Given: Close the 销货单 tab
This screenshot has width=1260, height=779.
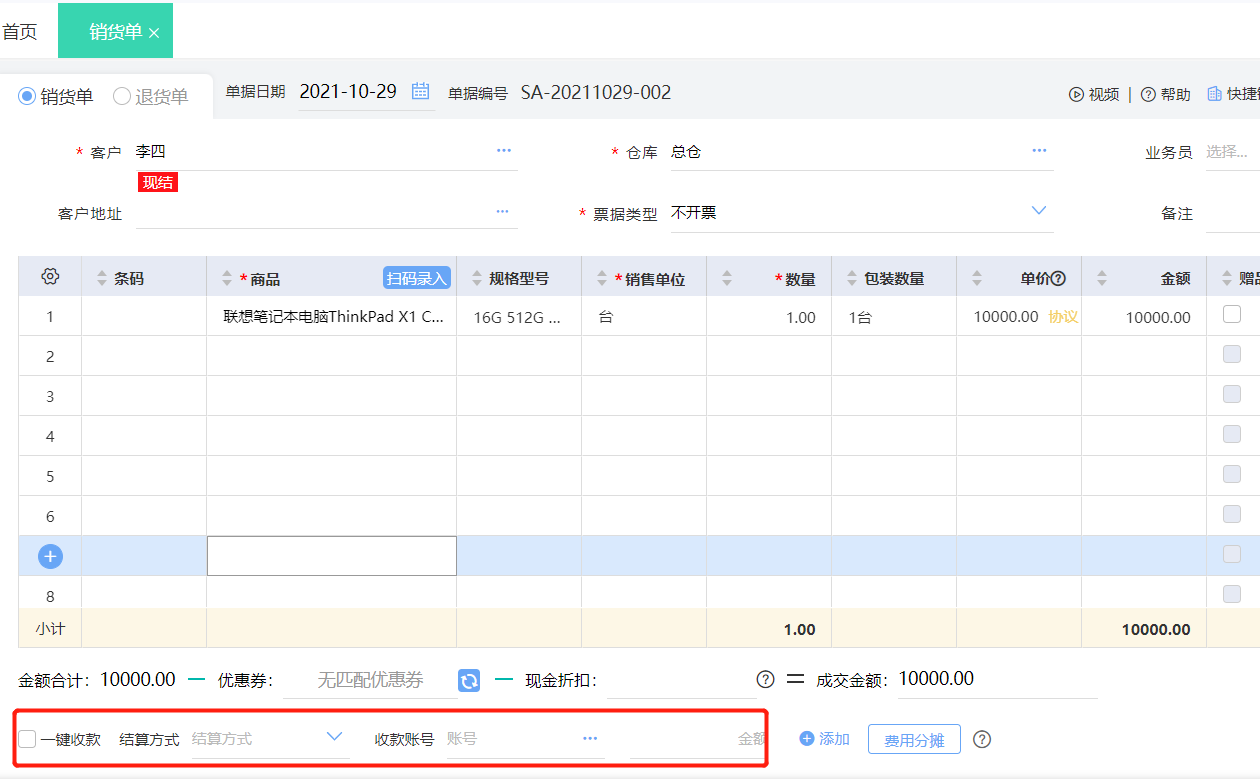Looking at the screenshot, I should 154,33.
